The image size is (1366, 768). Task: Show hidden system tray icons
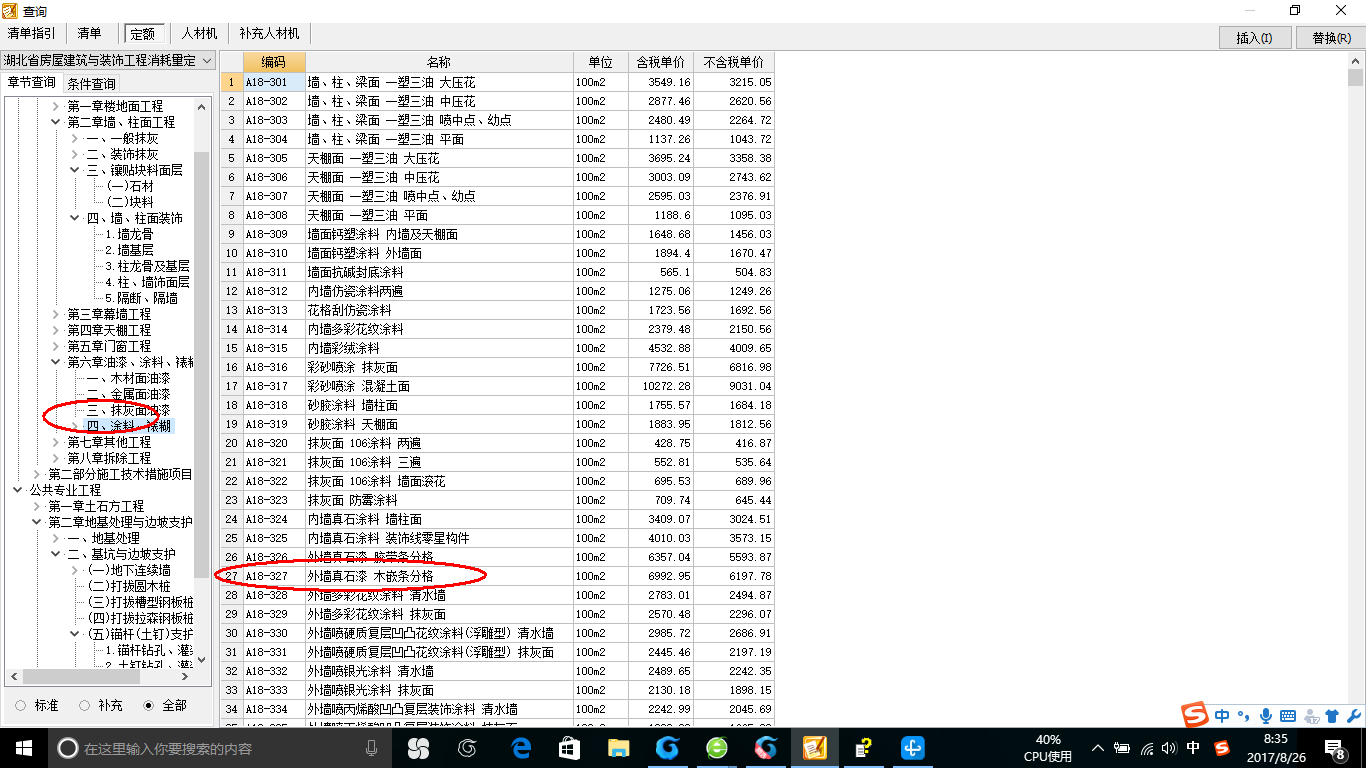tap(1098, 748)
